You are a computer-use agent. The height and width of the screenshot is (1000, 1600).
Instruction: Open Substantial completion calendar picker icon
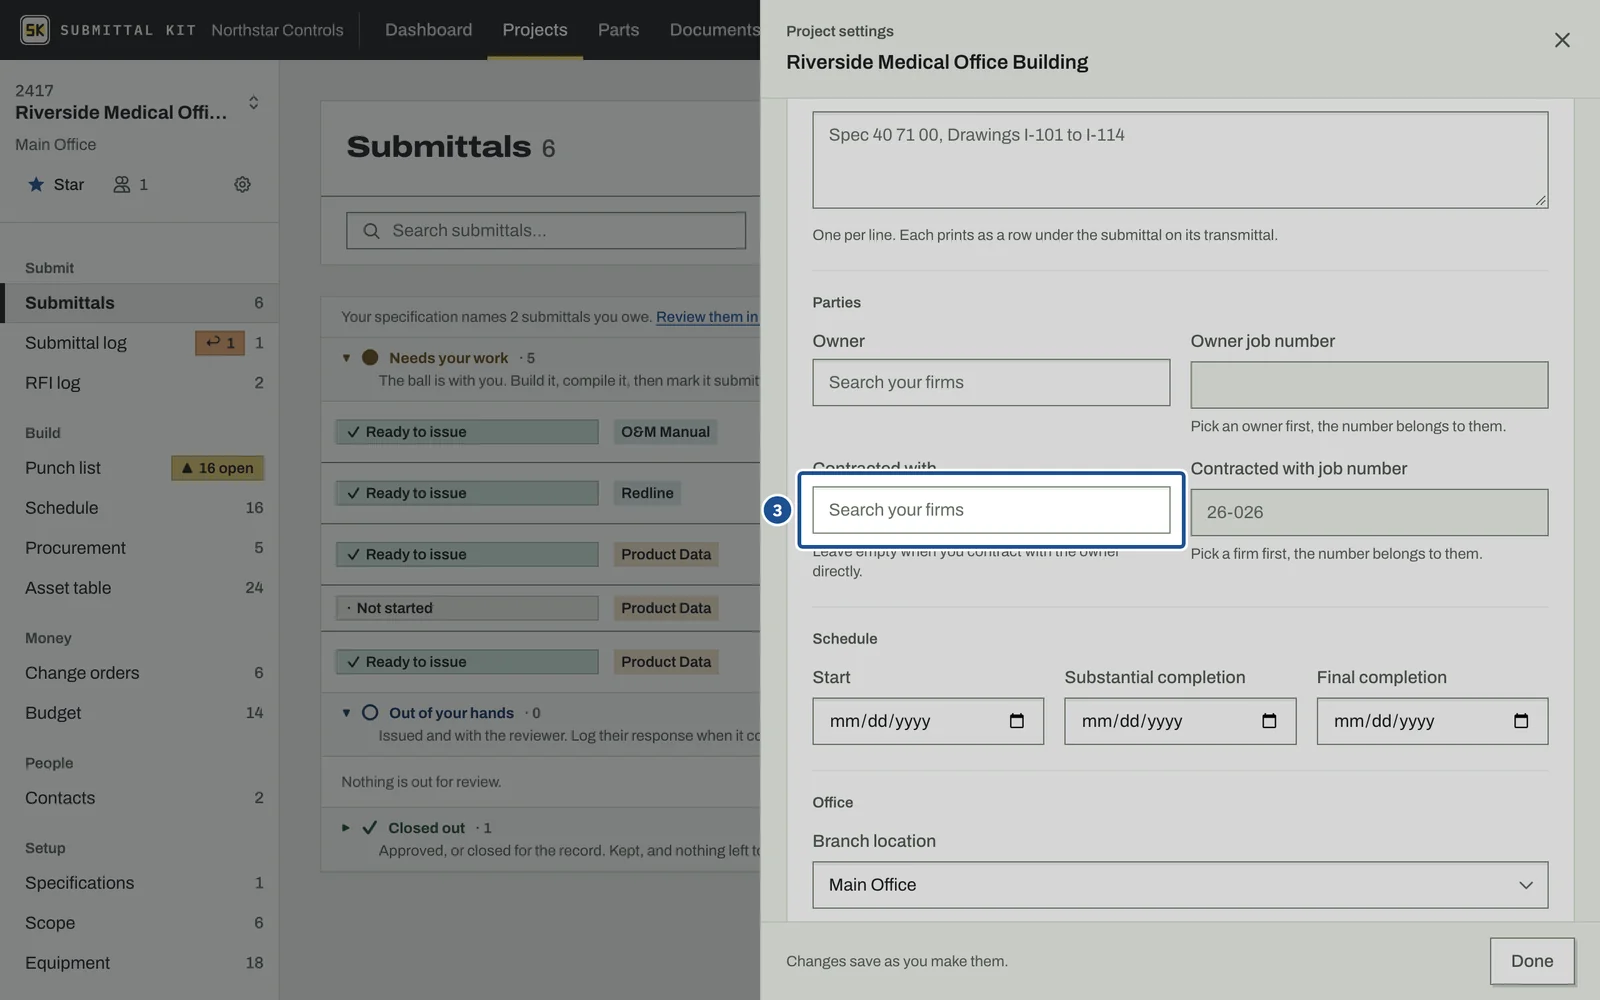(1269, 721)
